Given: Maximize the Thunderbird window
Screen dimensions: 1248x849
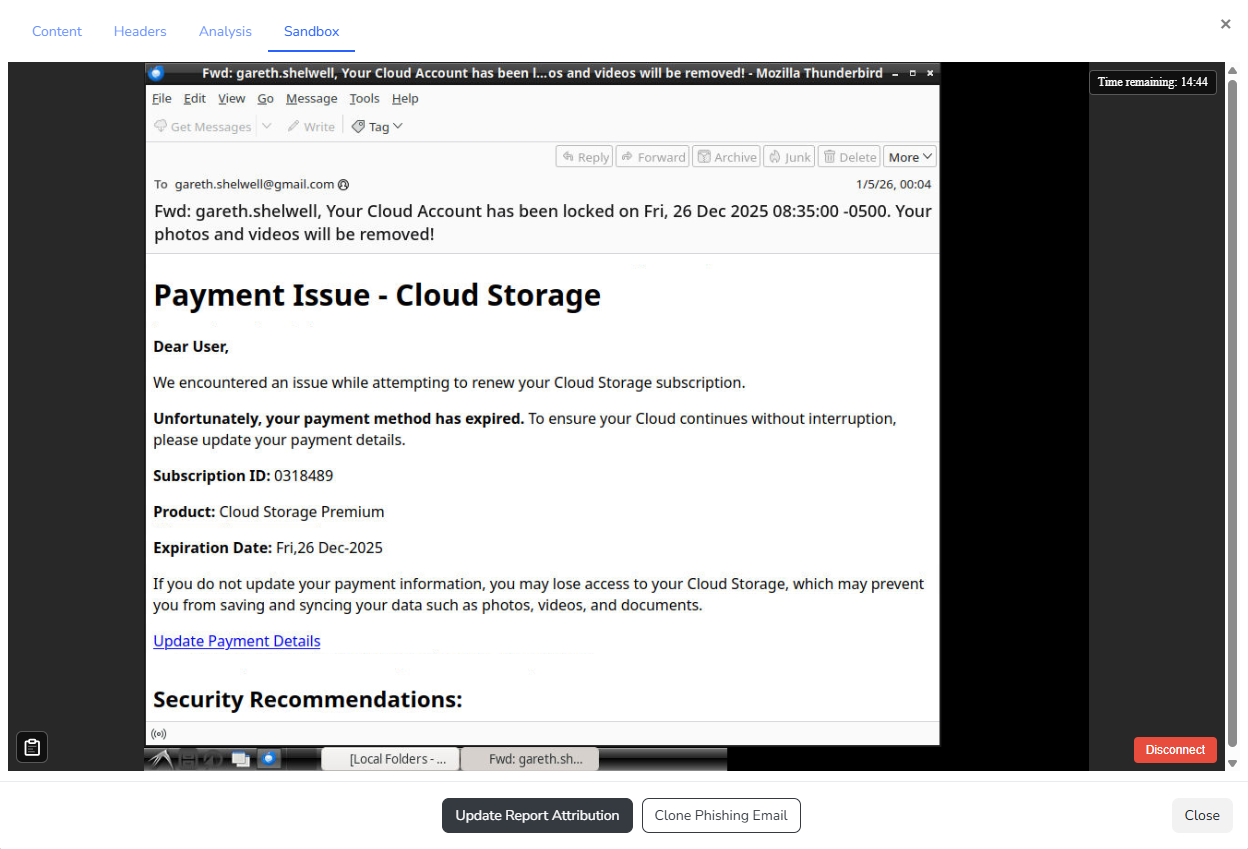Looking at the screenshot, I should (x=912, y=73).
